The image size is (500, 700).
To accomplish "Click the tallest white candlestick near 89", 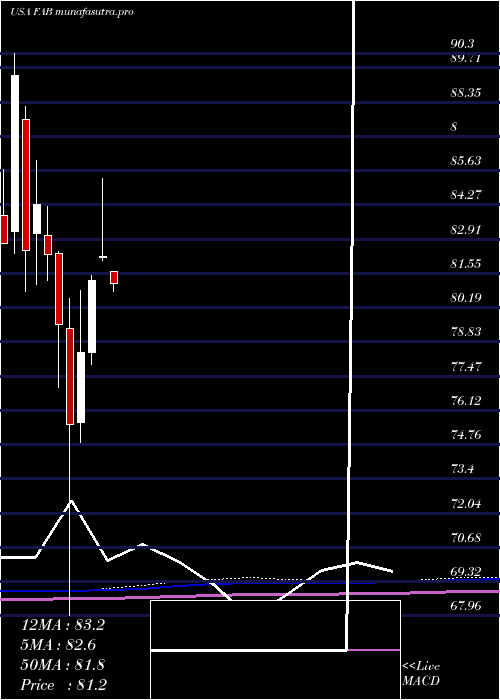I will [15, 153].
